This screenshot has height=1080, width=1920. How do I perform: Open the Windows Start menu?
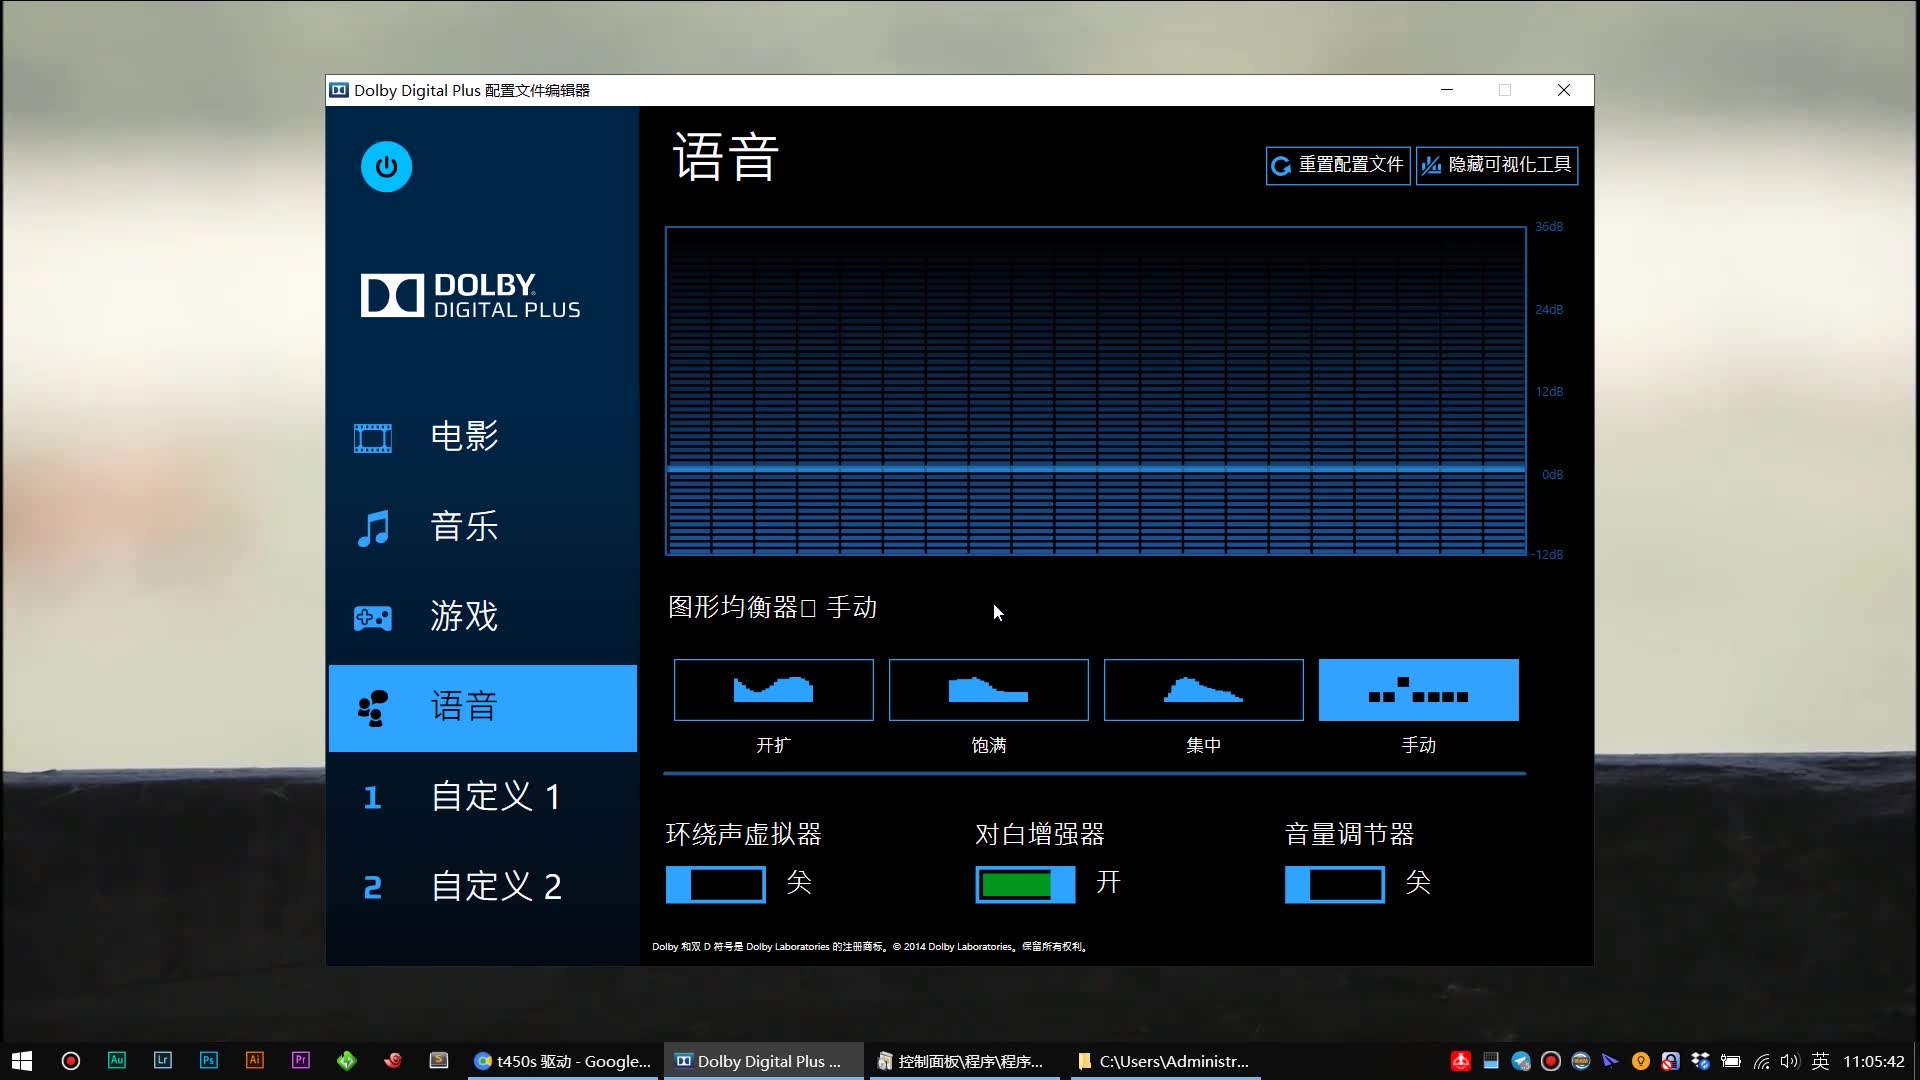tap(22, 1061)
